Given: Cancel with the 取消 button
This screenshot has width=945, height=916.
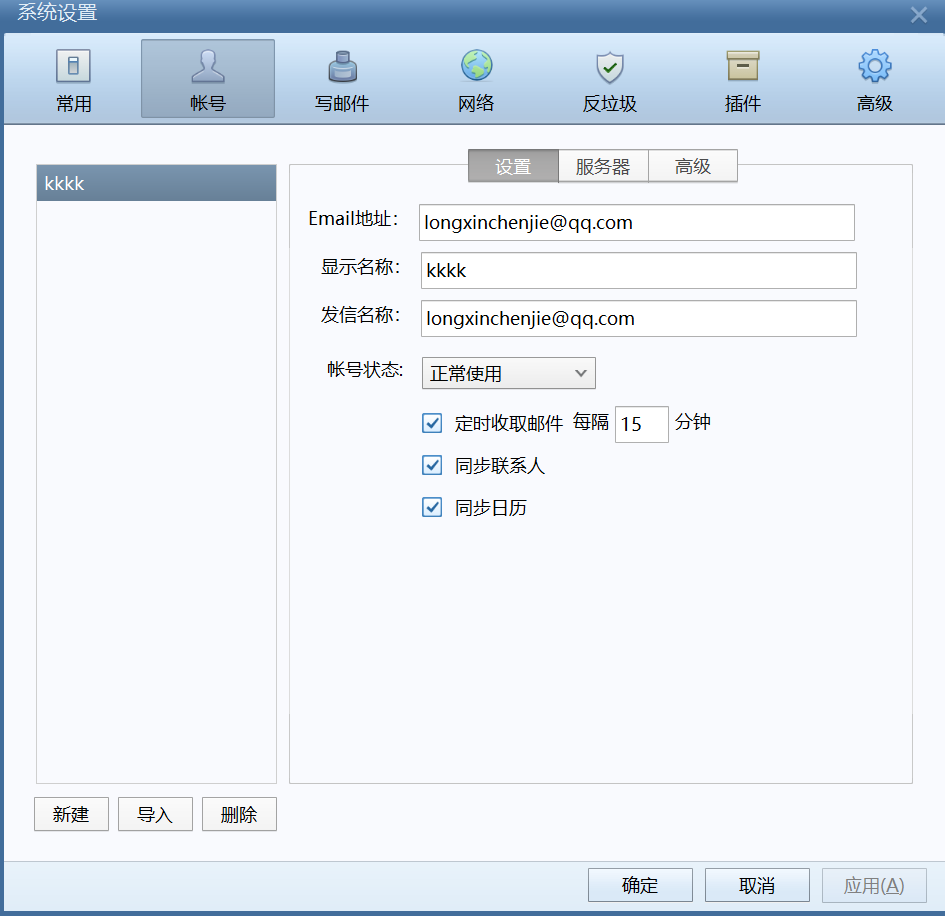Looking at the screenshot, I should [757, 885].
